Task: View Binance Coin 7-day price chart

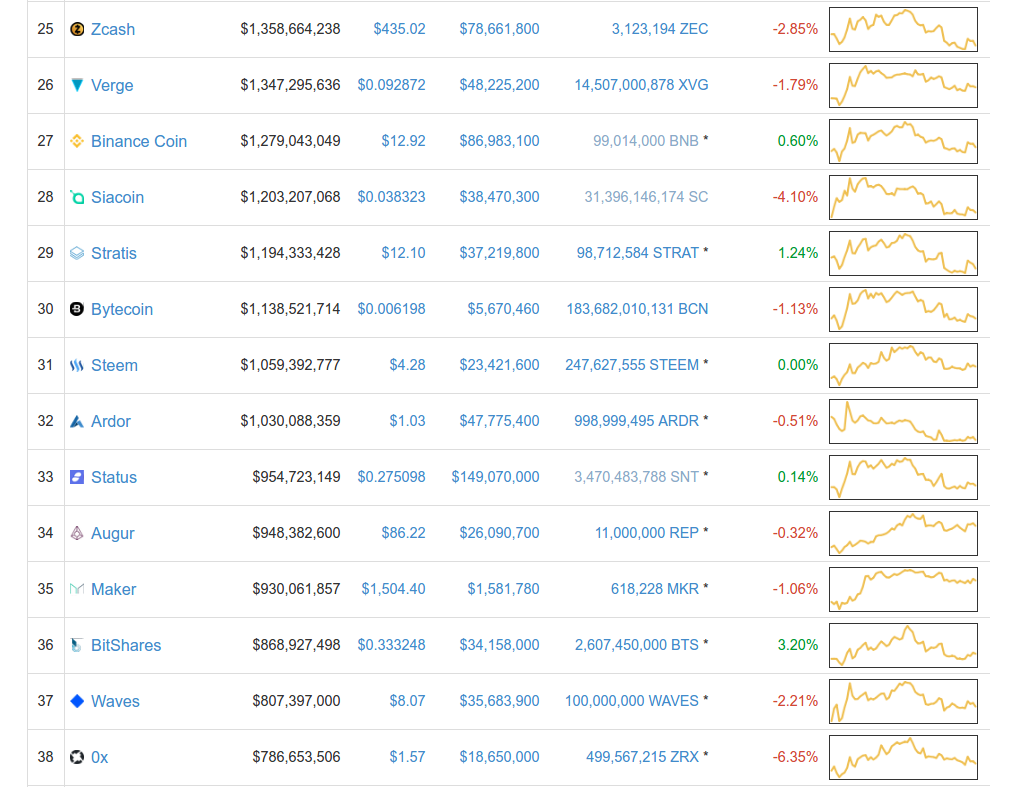Action: pyautogui.click(x=903, y=141)
